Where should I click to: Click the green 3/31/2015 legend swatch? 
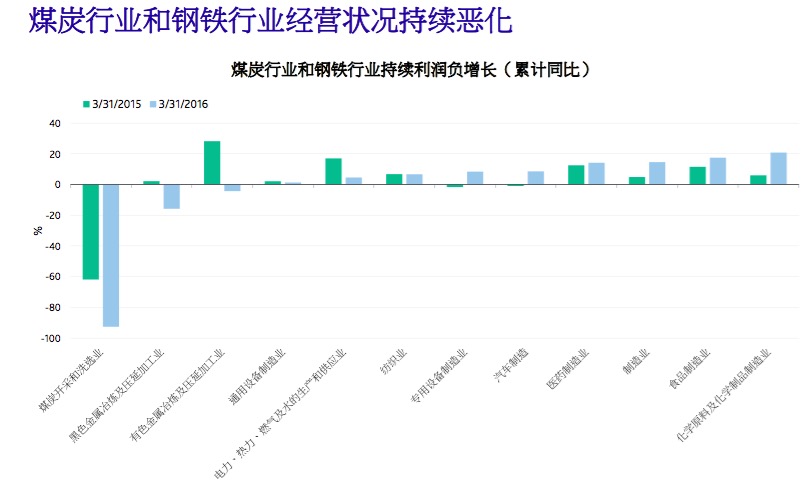[86, 103]
